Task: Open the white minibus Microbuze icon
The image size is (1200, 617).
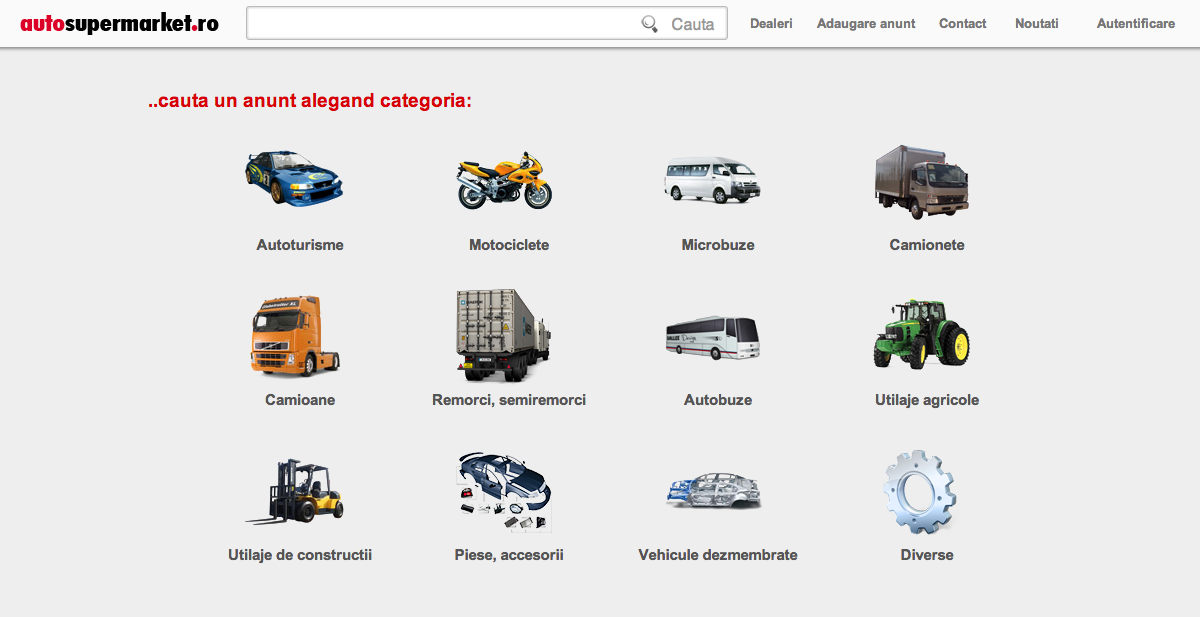Action: tap(713, 180)
